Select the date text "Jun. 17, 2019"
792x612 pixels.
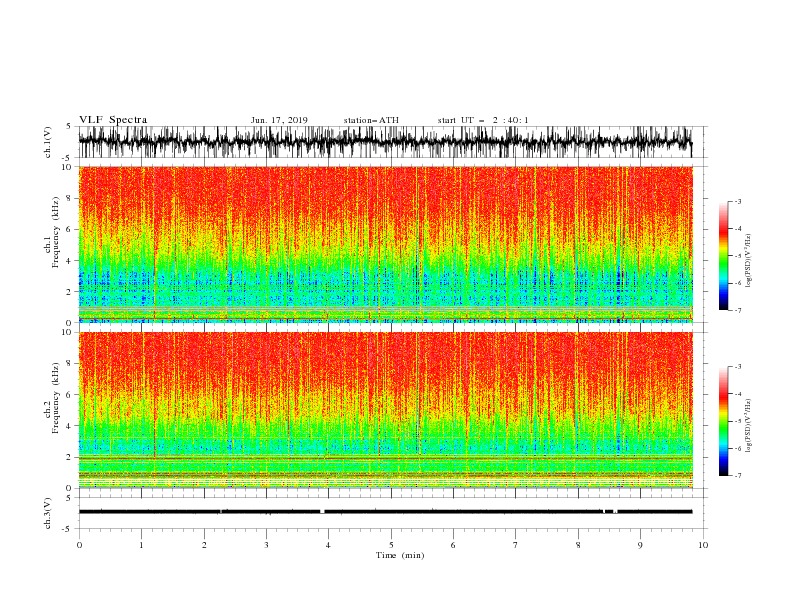click(x=279, y=120)
